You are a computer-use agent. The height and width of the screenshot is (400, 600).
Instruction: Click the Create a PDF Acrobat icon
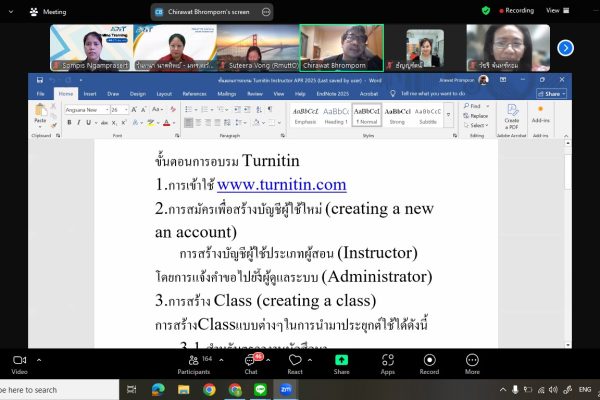coord(512,116)
